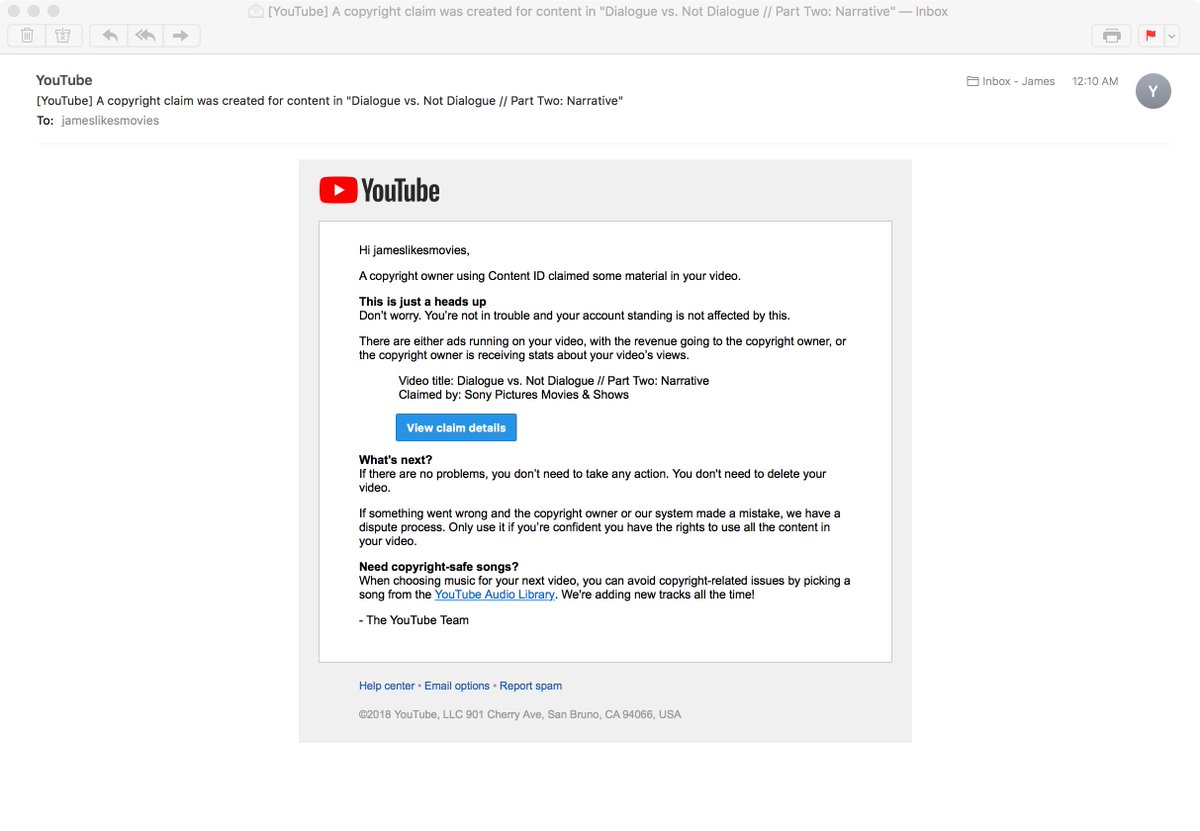
Task: Open the flag color dropdown arrow
Action: point(1172,35)
